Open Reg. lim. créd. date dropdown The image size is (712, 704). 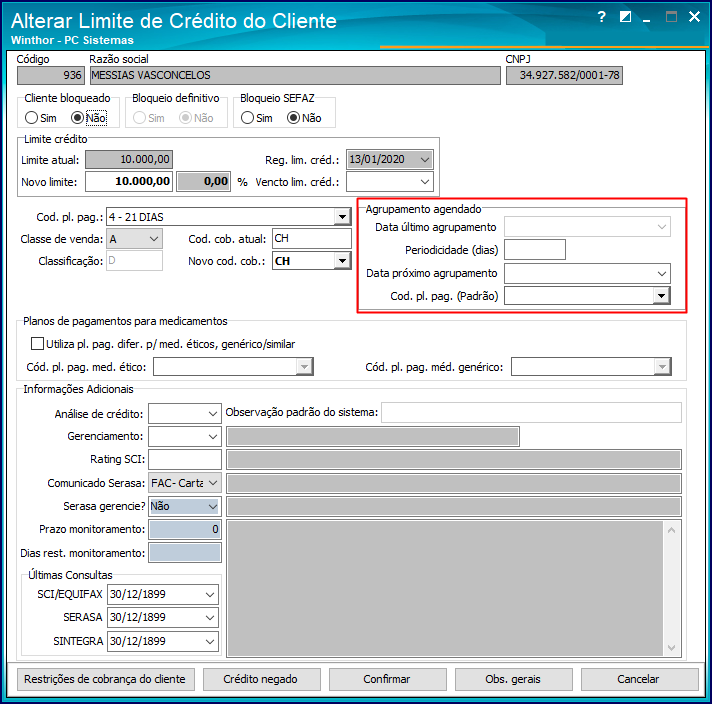click(425, 160)
